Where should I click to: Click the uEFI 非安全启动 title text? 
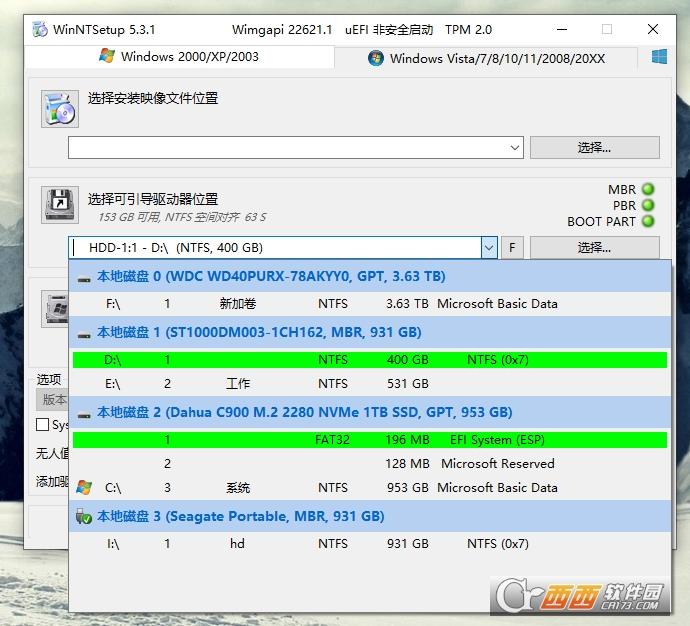pos(389,29)
